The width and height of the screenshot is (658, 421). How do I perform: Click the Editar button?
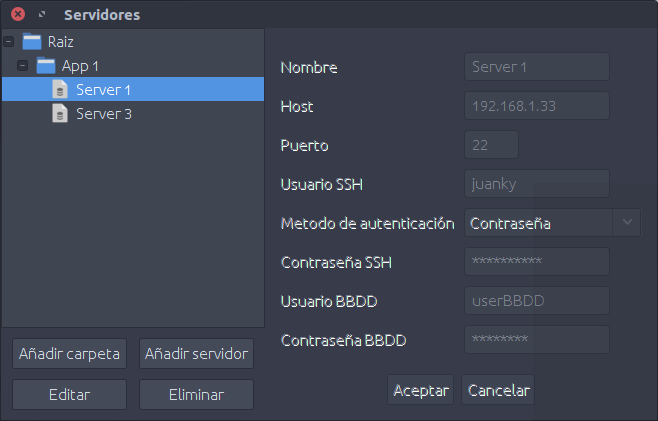click(69, 394)
